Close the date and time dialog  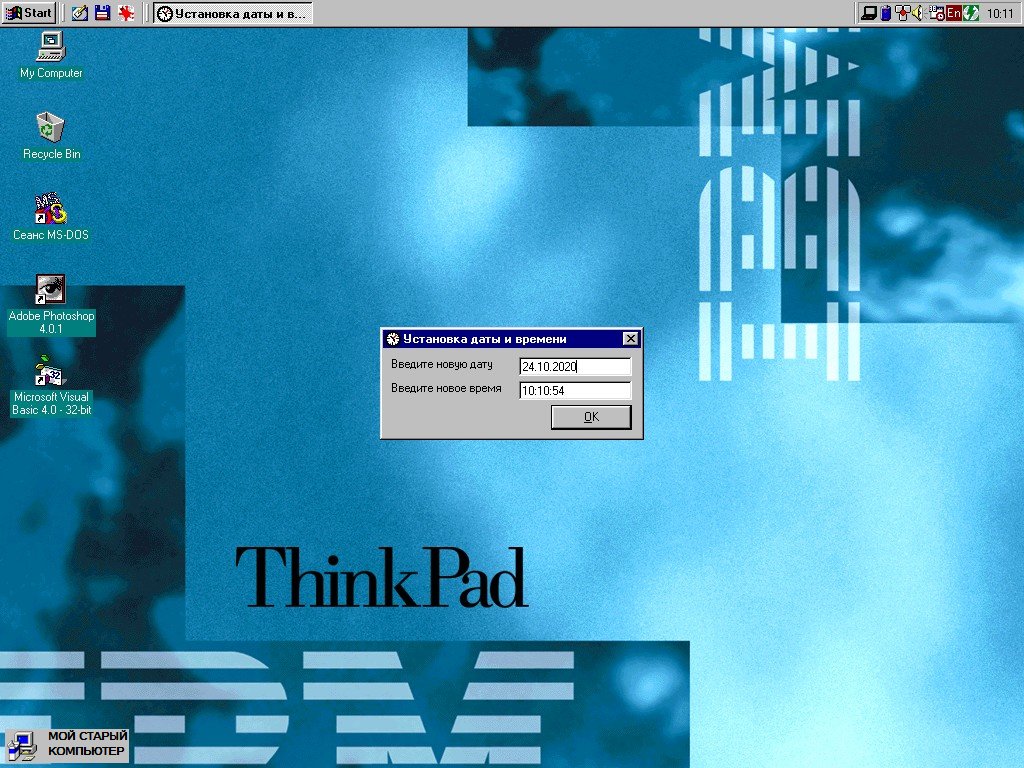click(629, 339)
